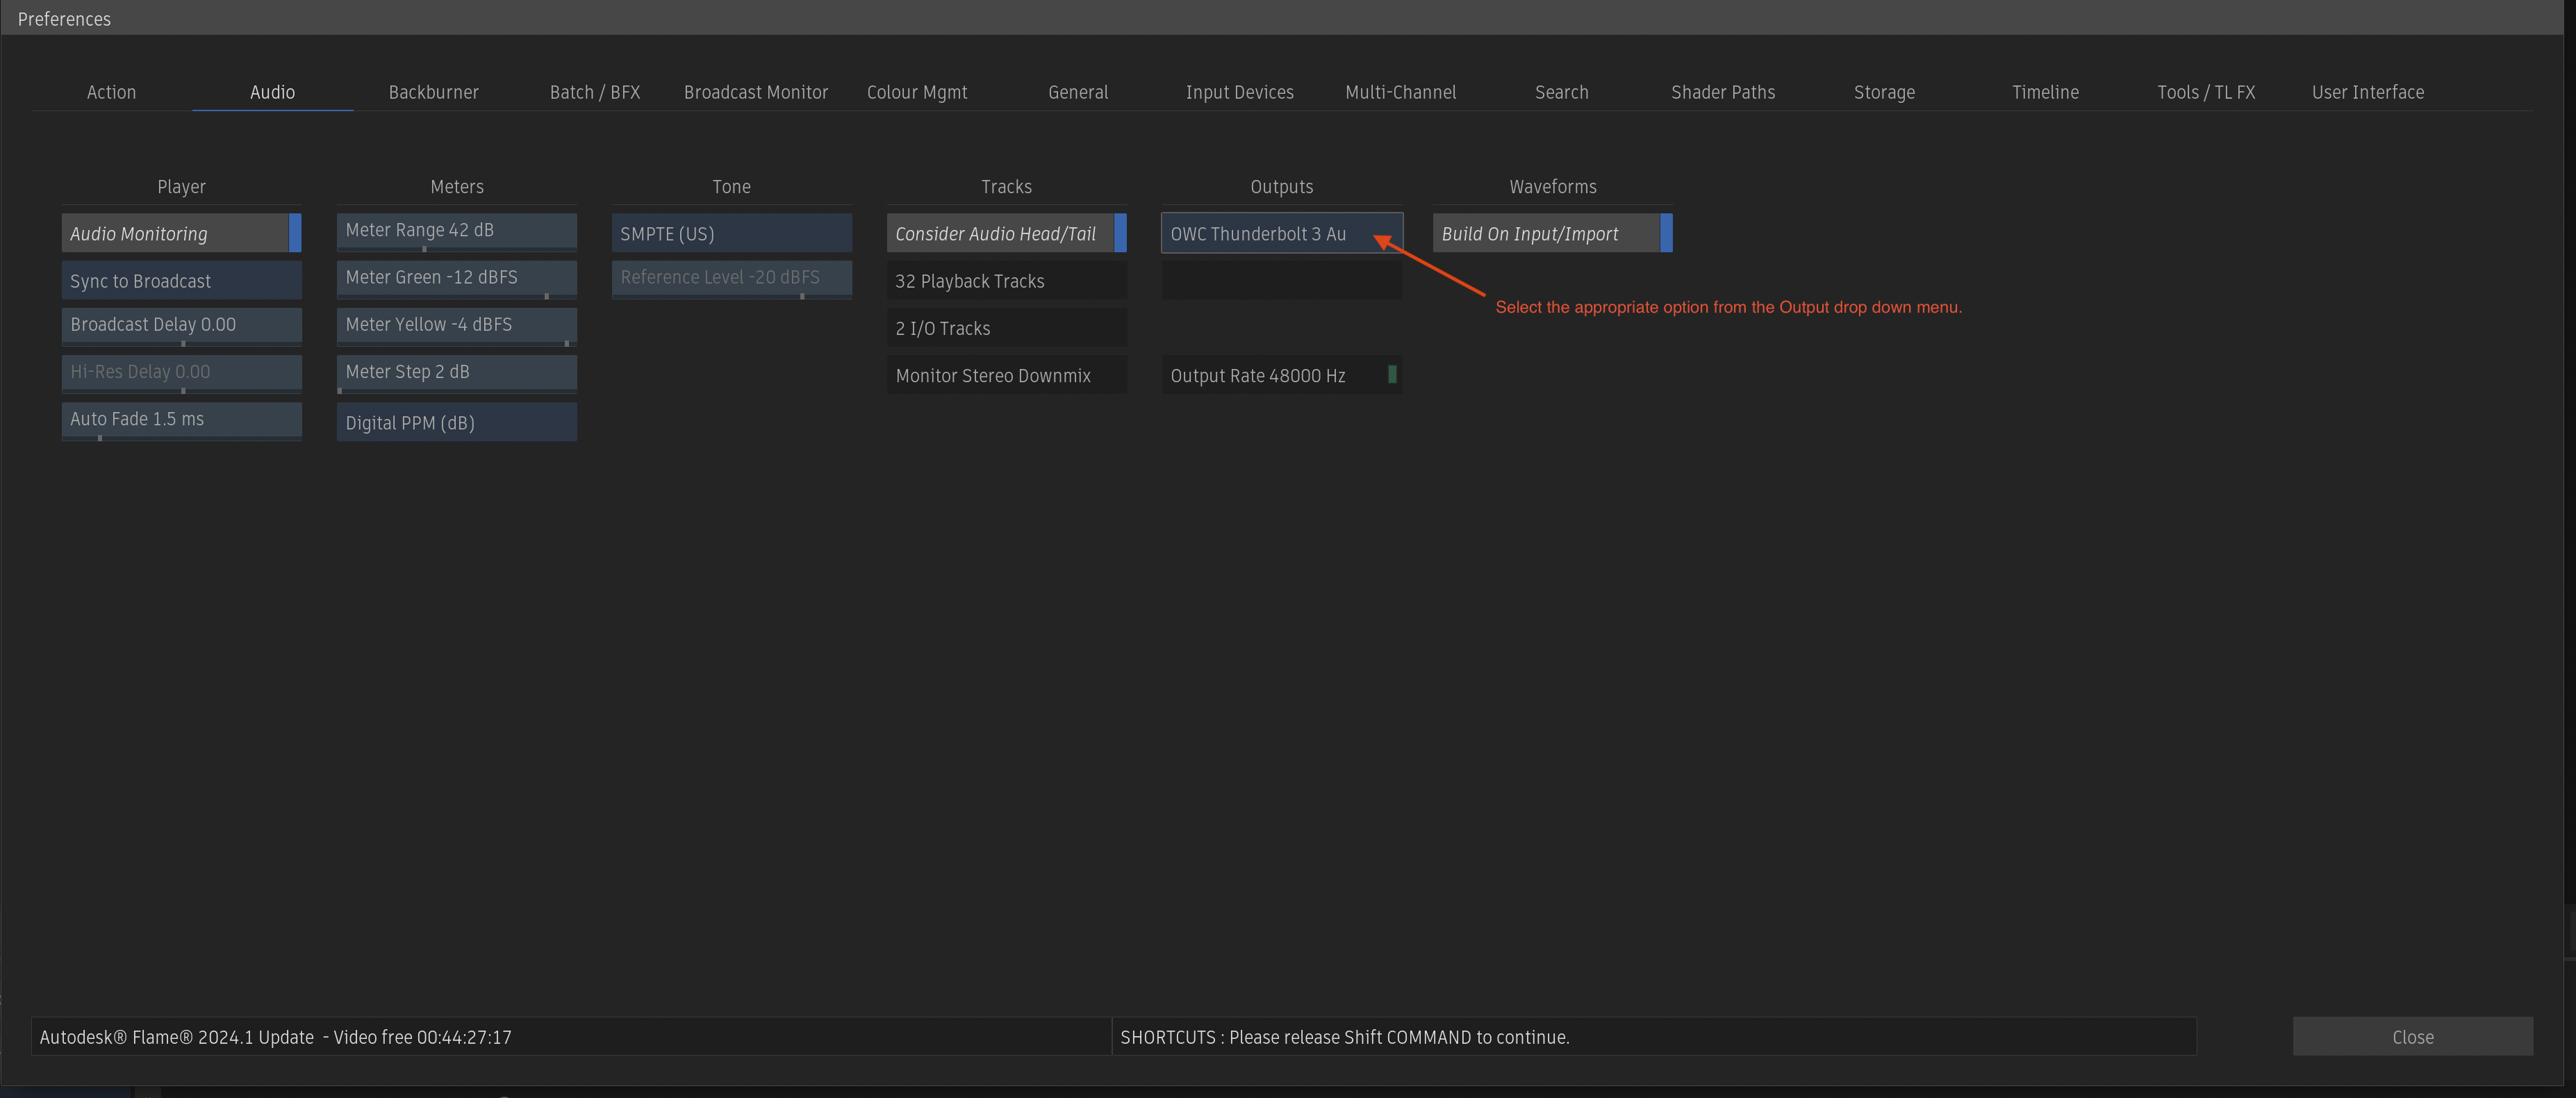The width and height of the screenshot is (2576, 1098).
Task: Switch to the User Interface tab
Action: click(2368, 91)
